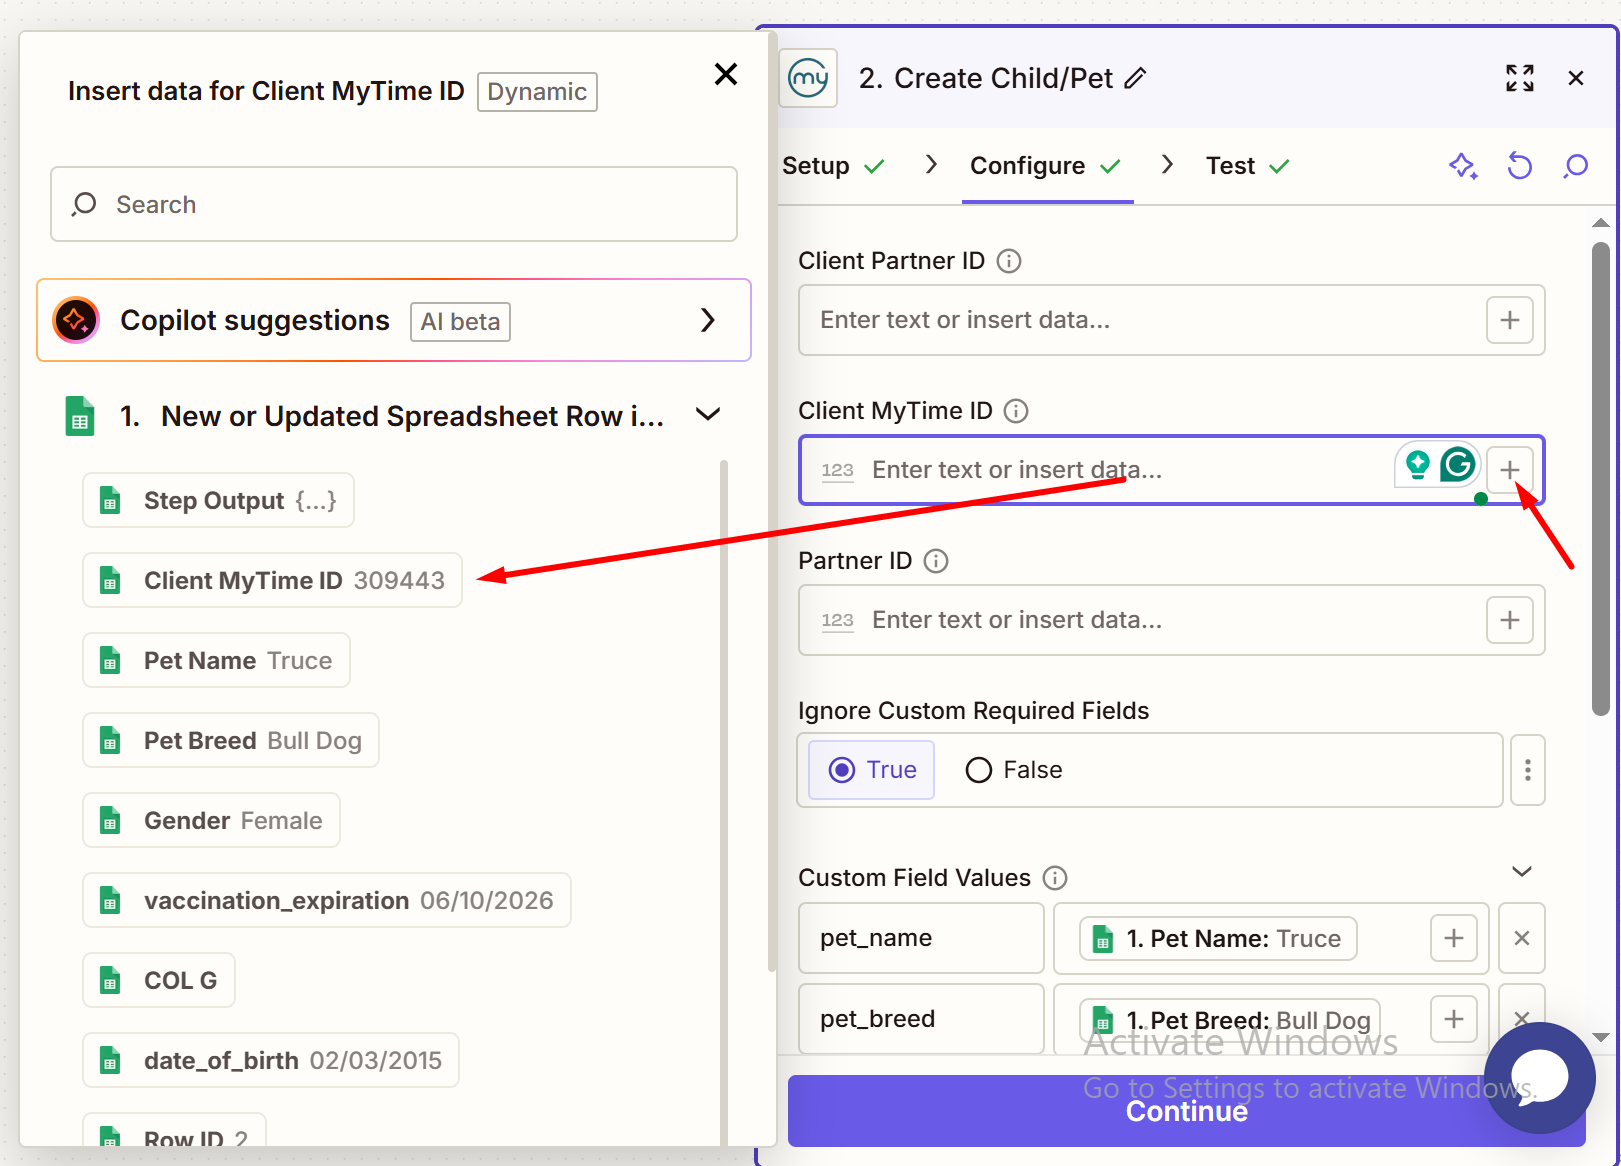The height and width of the screenshot is (1166, 1621).
Task: Click the MyTime app logo icon
Action: 808,78
